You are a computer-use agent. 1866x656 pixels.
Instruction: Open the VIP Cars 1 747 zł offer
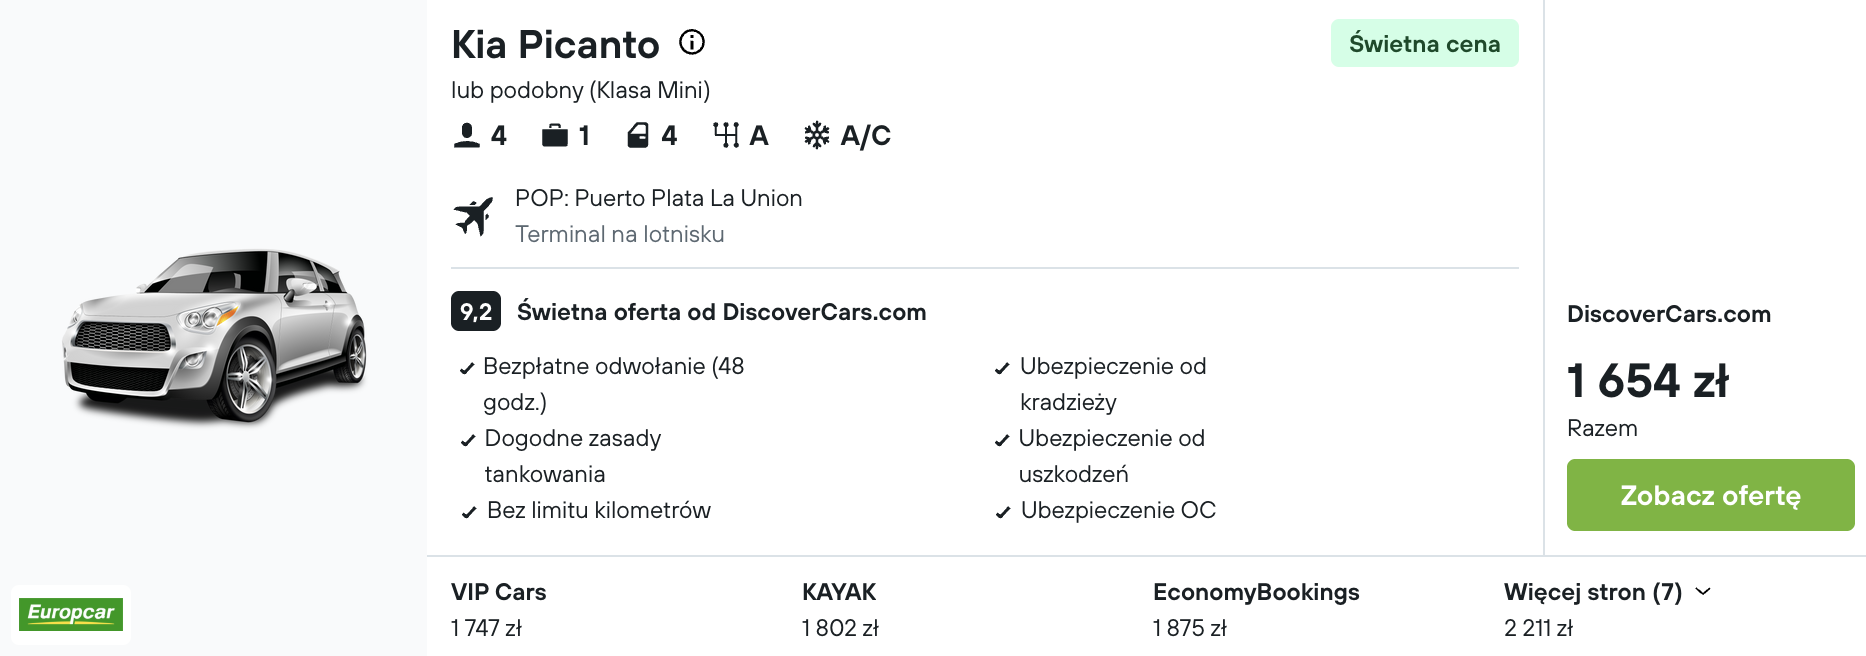pyautogui.click(x=498, y=609)
